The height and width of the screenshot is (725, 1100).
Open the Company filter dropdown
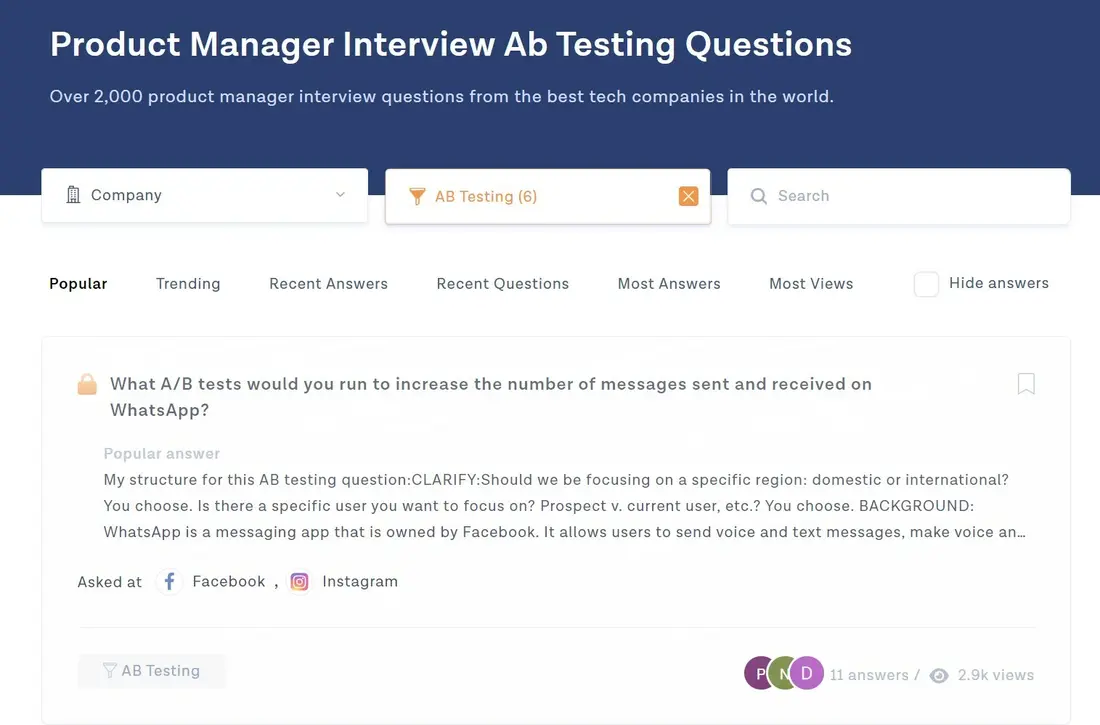pos(204,195)
